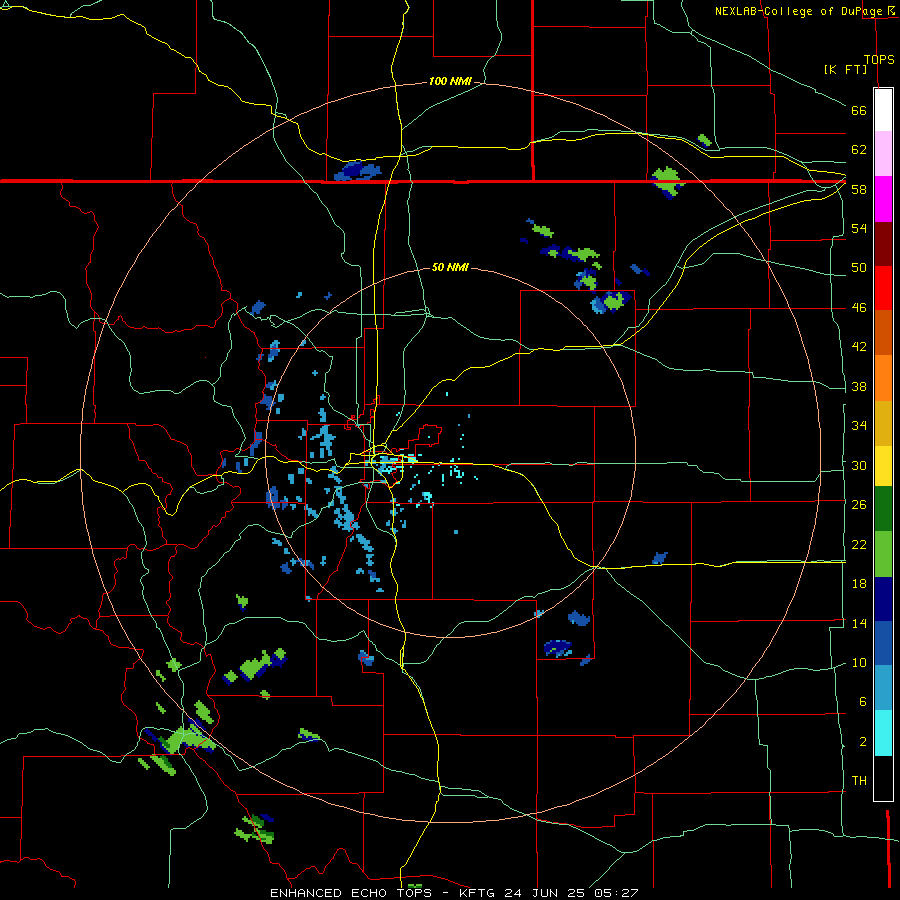Choose the medium blue legend swatch

coord(883,643)
